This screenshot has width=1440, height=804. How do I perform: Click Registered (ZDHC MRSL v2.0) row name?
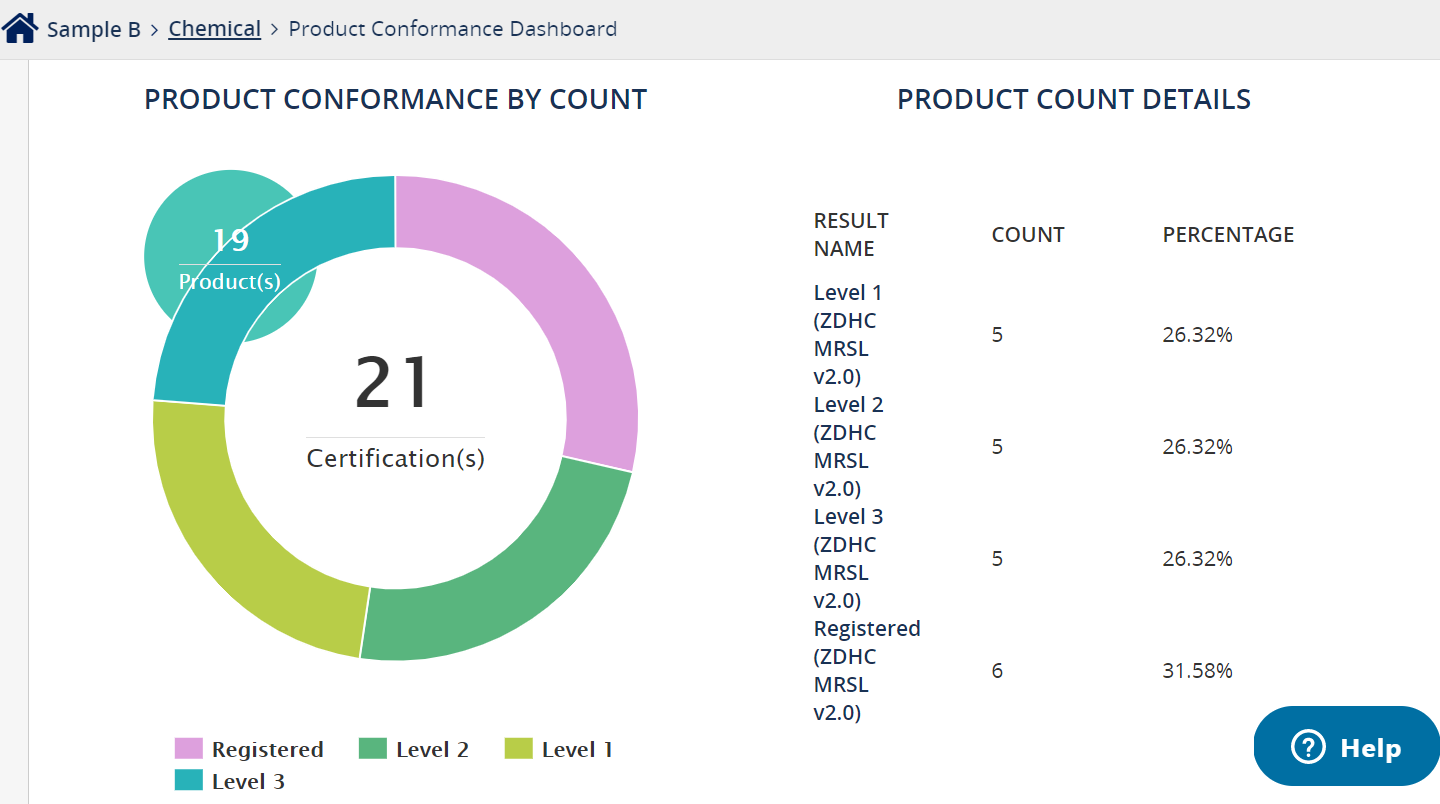[867, 671]
